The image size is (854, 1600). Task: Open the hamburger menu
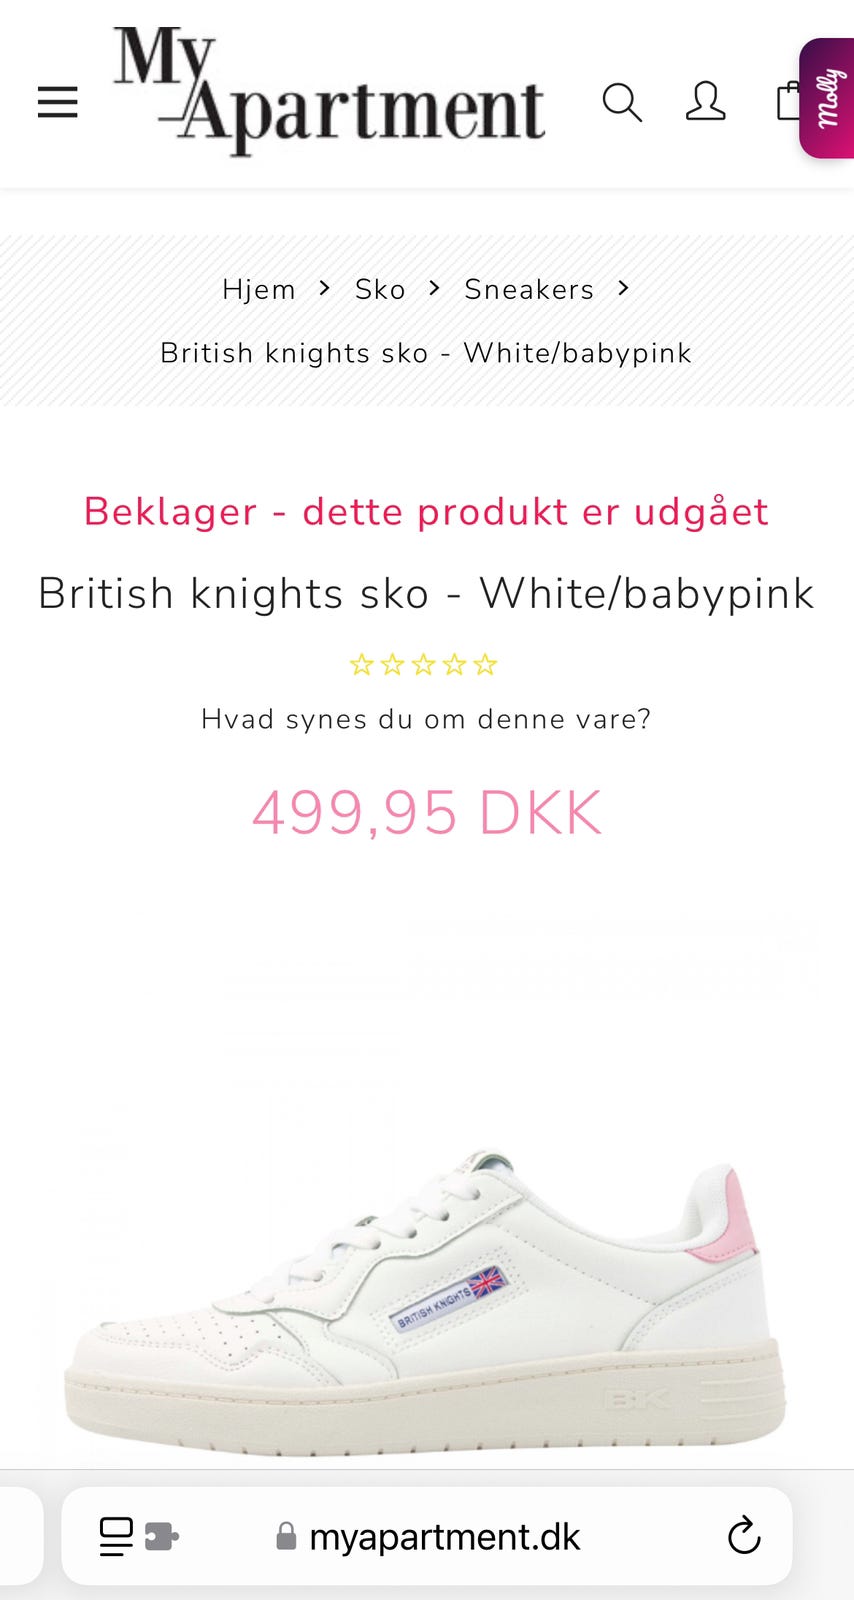[x=57, y=102]
